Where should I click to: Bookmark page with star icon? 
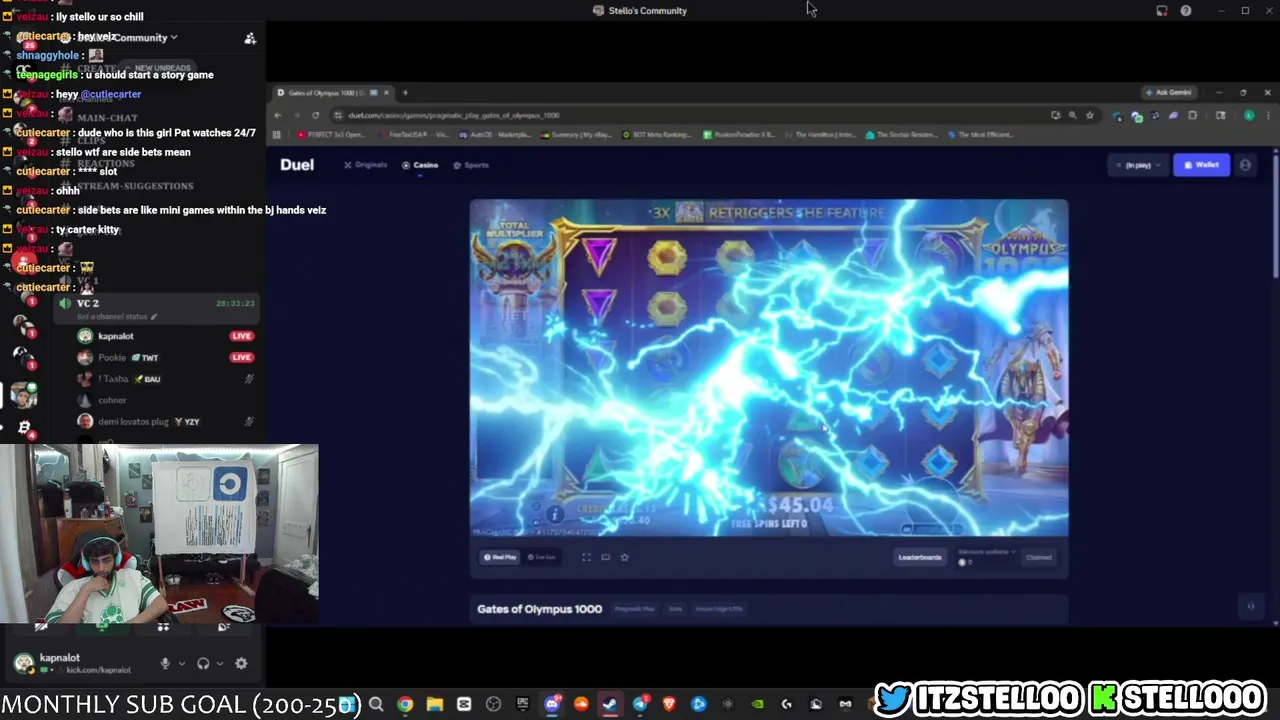[x=1090, y=115]
